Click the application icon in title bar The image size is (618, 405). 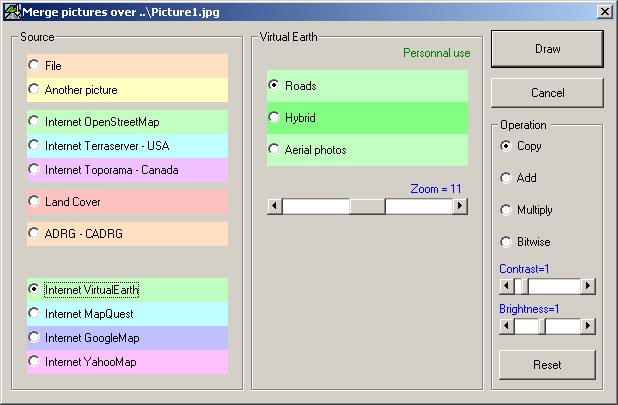(x=12, y=12)
